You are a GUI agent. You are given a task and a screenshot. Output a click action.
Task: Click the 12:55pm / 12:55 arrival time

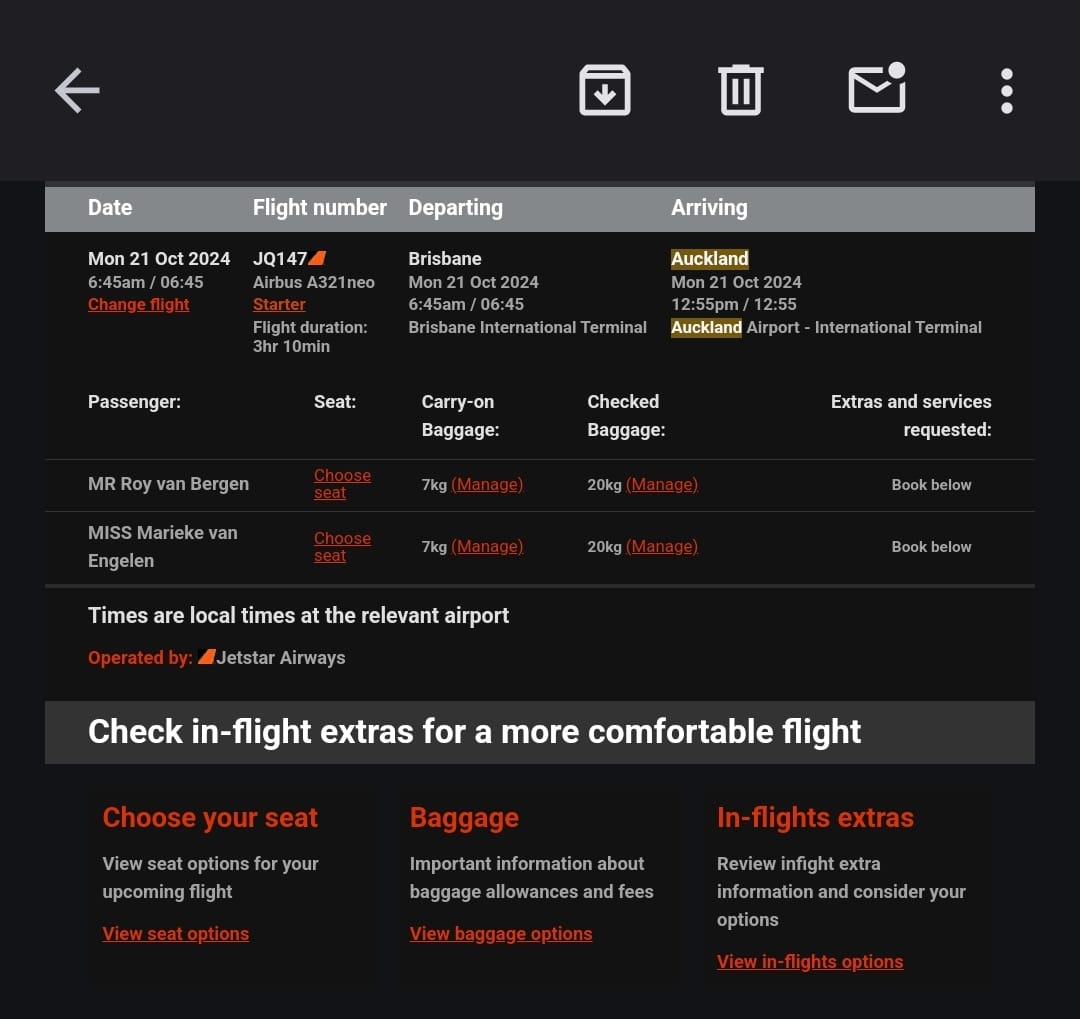coord(734,305)
